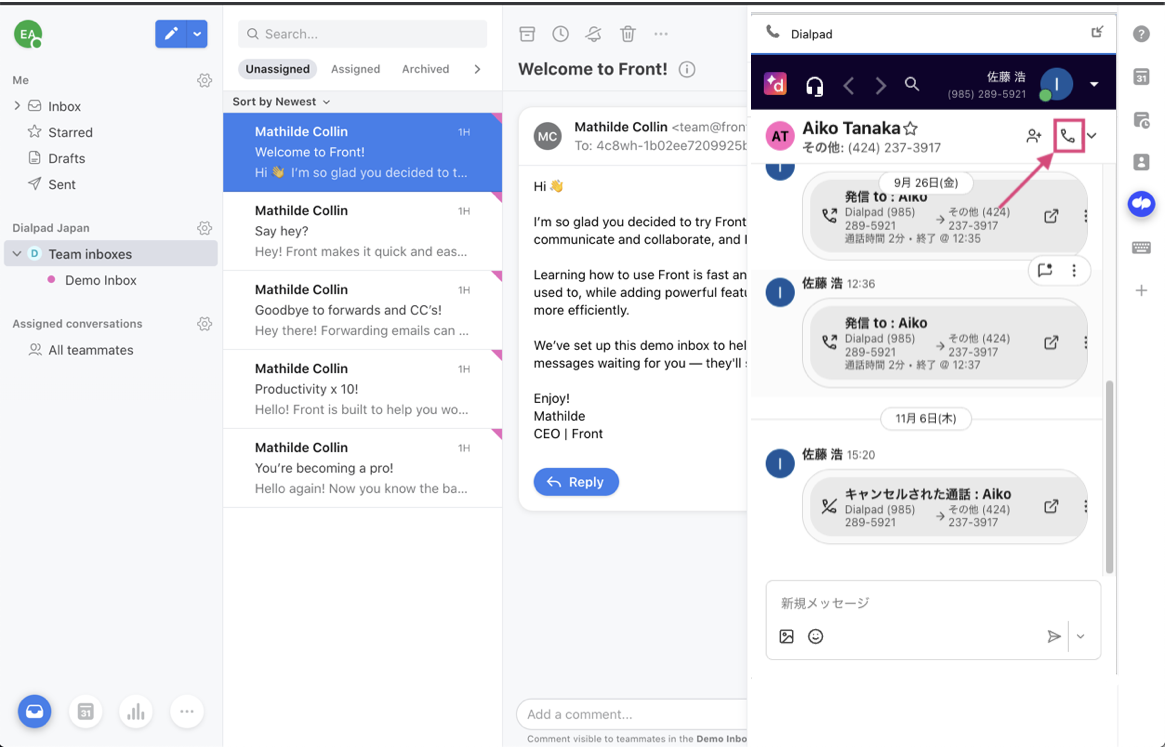
Task: Pop out the Dialpad panel
Action: [x=1097, y=32]
